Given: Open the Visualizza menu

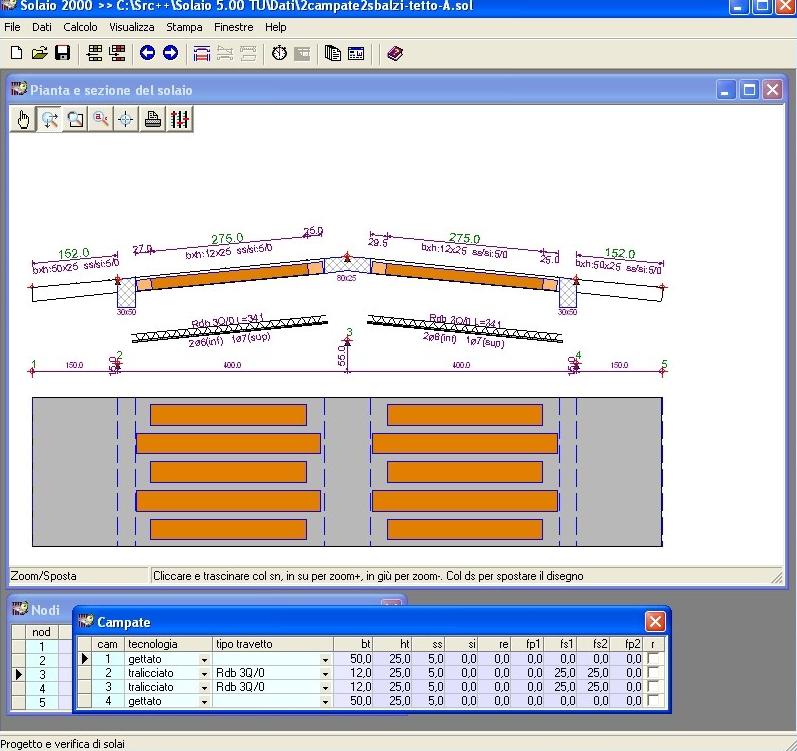Looking at the screenshot, I should (132, 27).
